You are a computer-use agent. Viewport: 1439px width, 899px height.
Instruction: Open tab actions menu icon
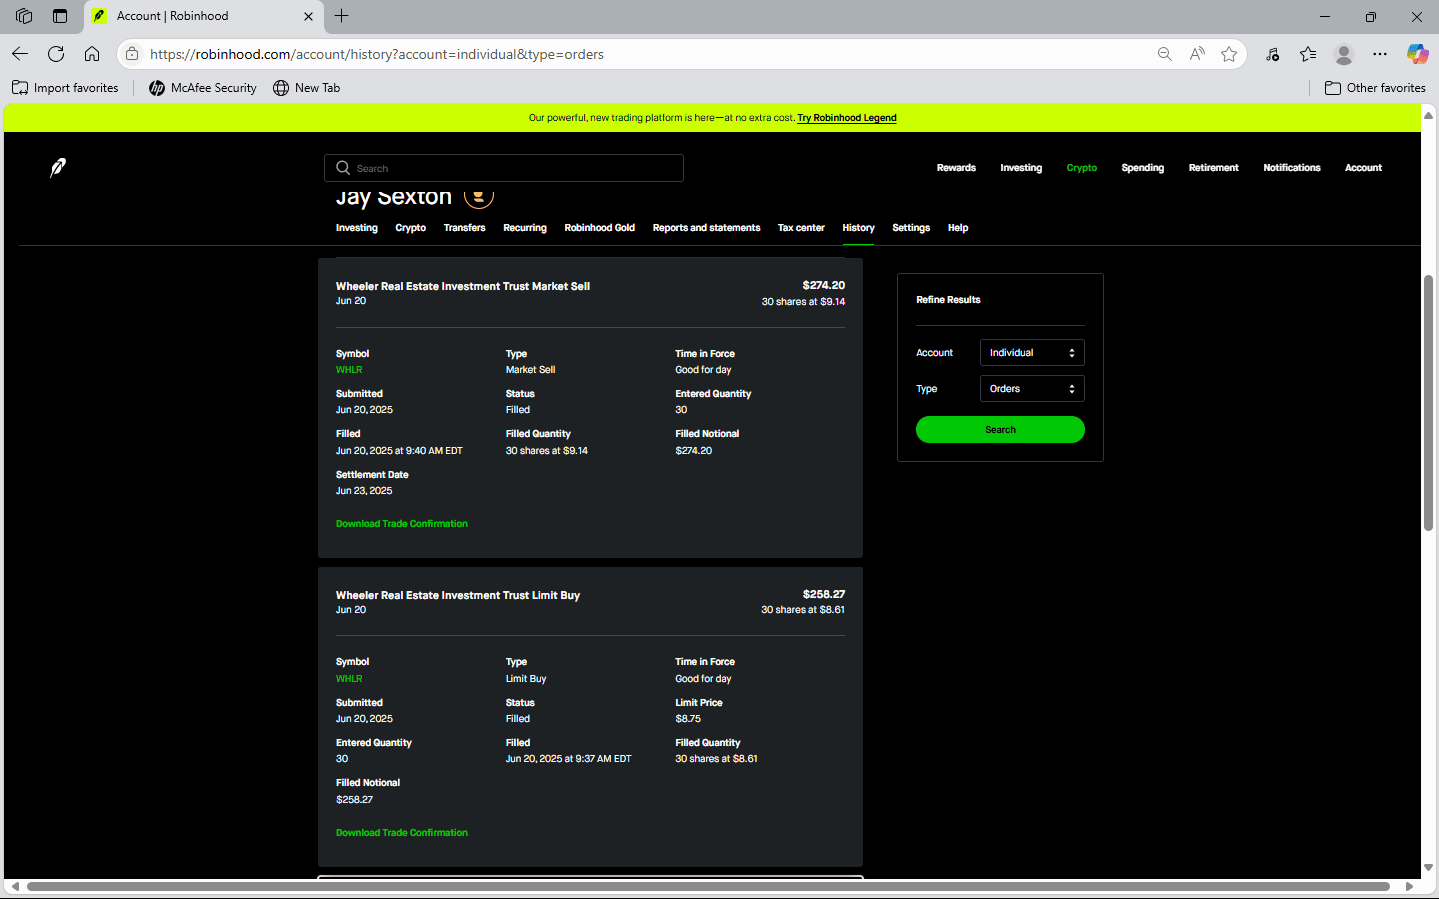click(24, 16)
